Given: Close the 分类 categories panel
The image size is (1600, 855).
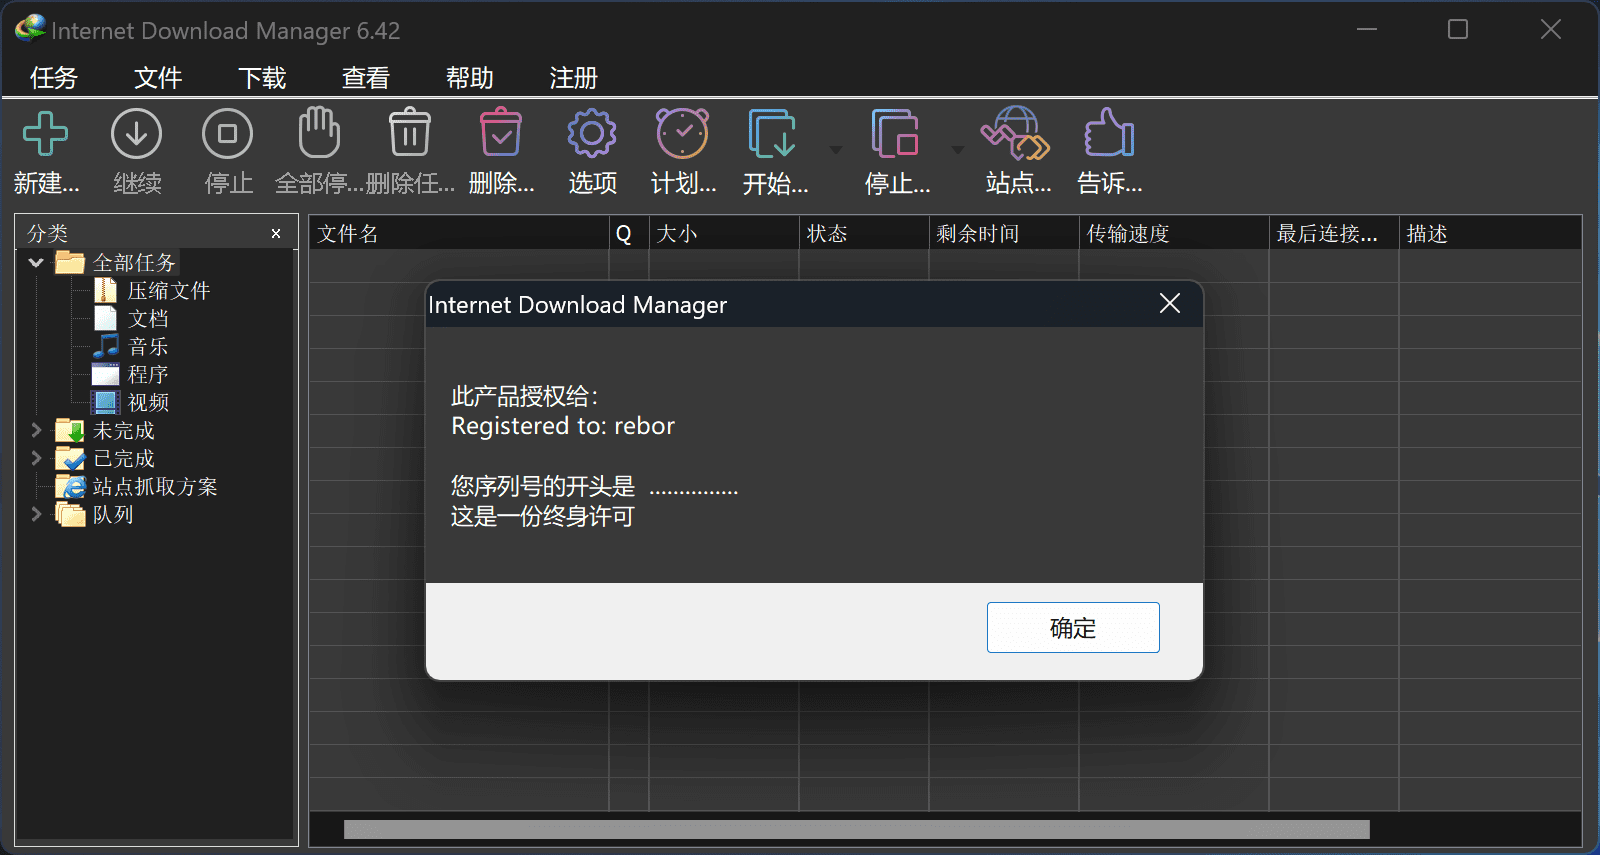Looking at the screenshot, I should [276, 234].
